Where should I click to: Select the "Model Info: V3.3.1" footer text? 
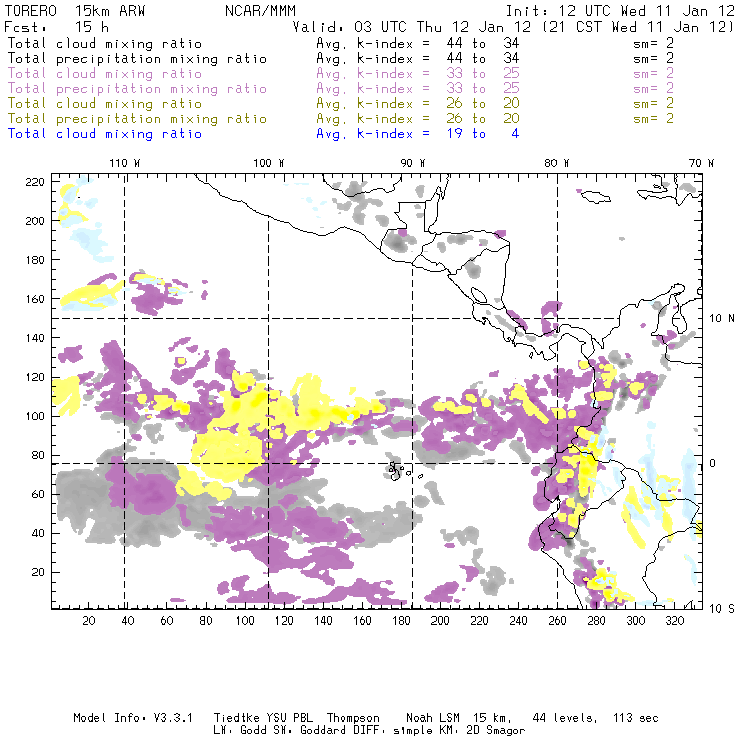[x=133, y=718]
